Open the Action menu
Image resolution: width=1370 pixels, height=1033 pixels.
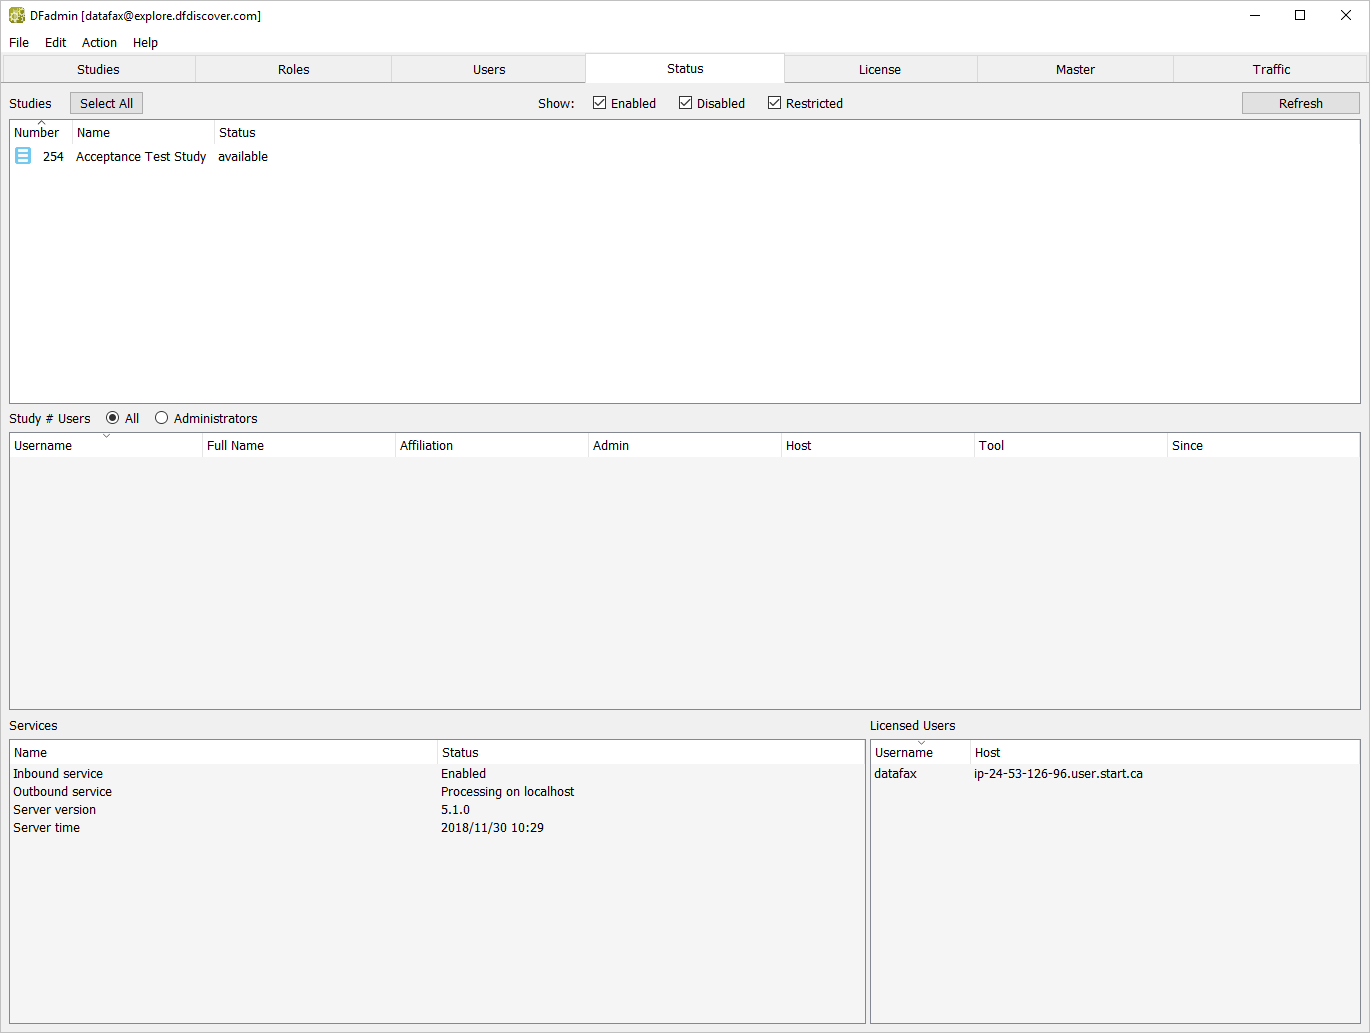pyautogui.click(x=99, y=43)
